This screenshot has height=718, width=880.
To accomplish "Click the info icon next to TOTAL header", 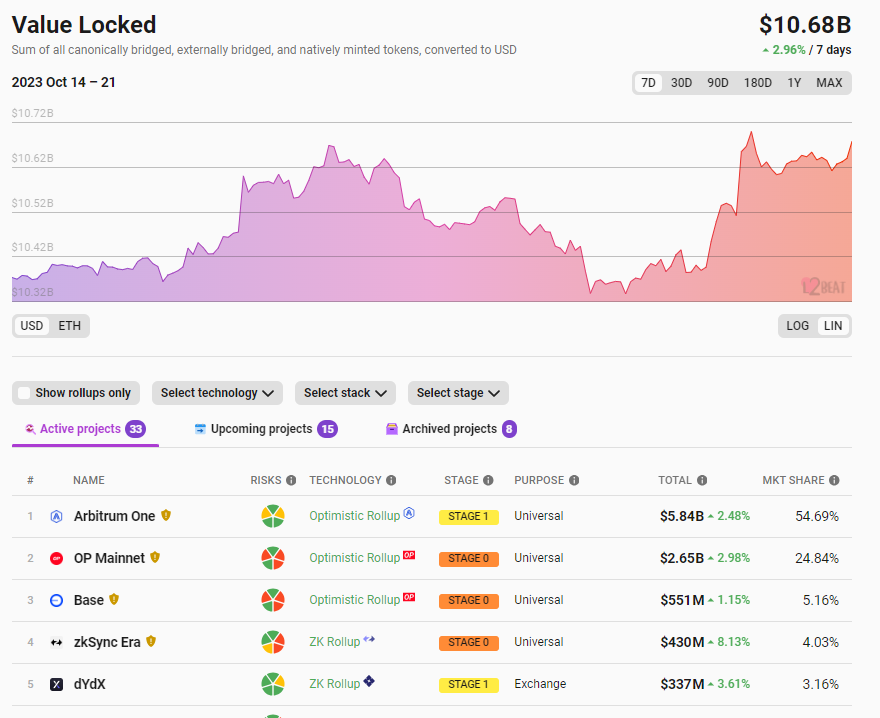I will point(702,481).
